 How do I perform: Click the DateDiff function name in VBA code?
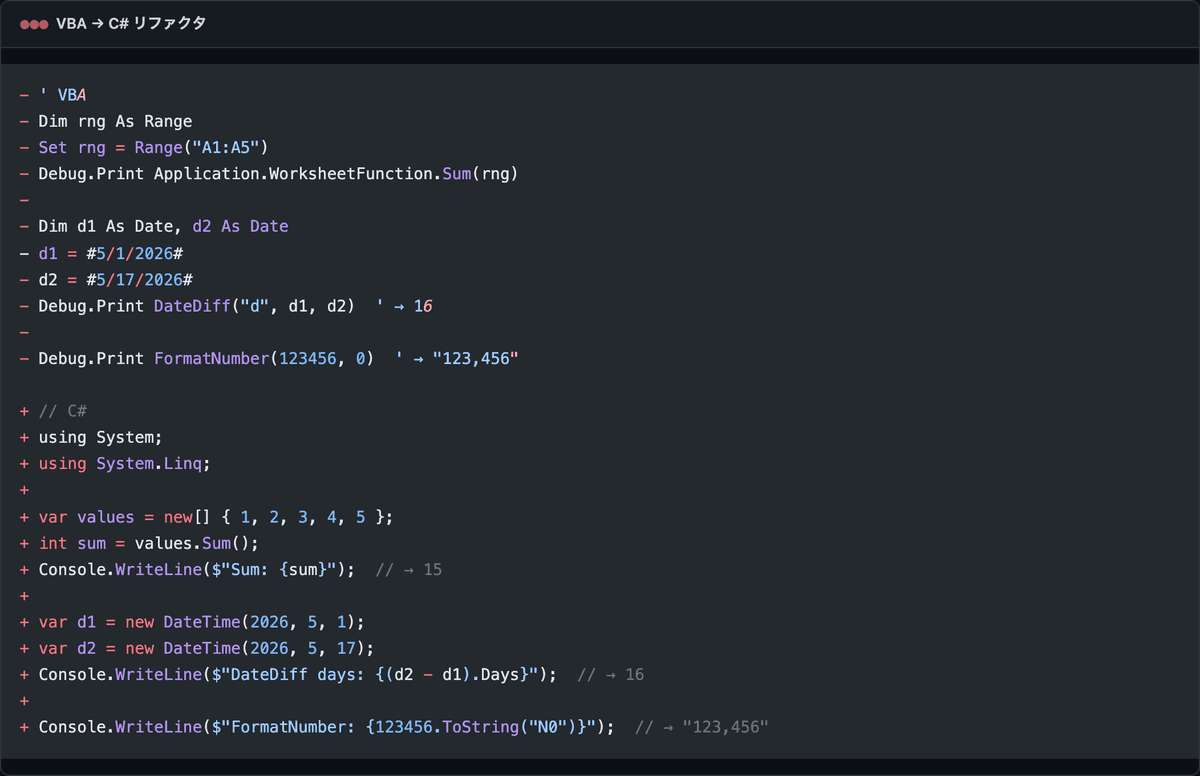tap(193, 306)
